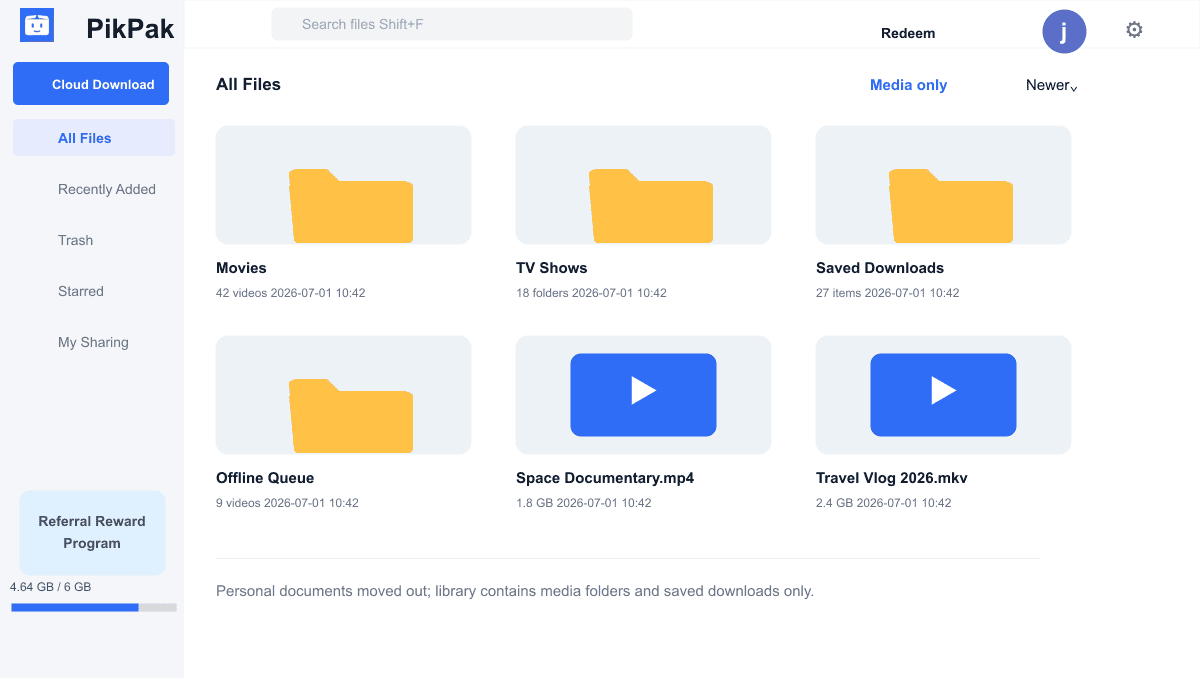Open My Sharing
Image resolution: width=1200 pixels, height=678 pixels.
pyautogui.click(x=94, y=342)
